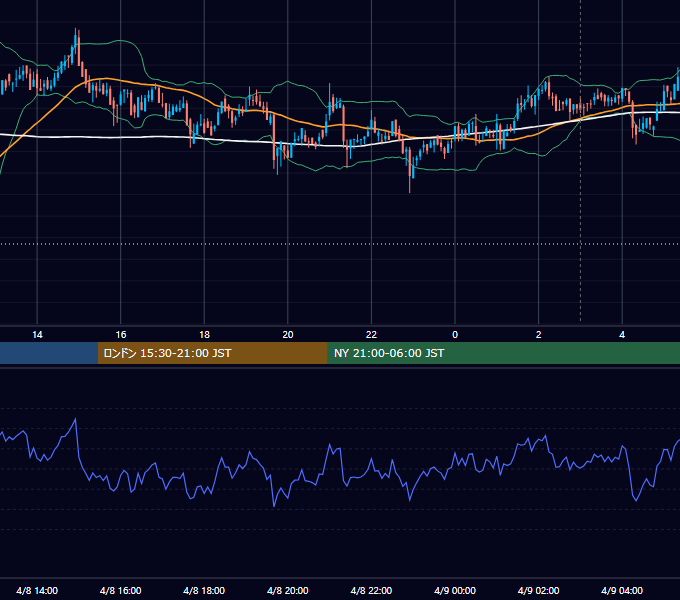
Task: Click the 4/9 04:00 label on indicator axis
Action: tap(622, 590)
